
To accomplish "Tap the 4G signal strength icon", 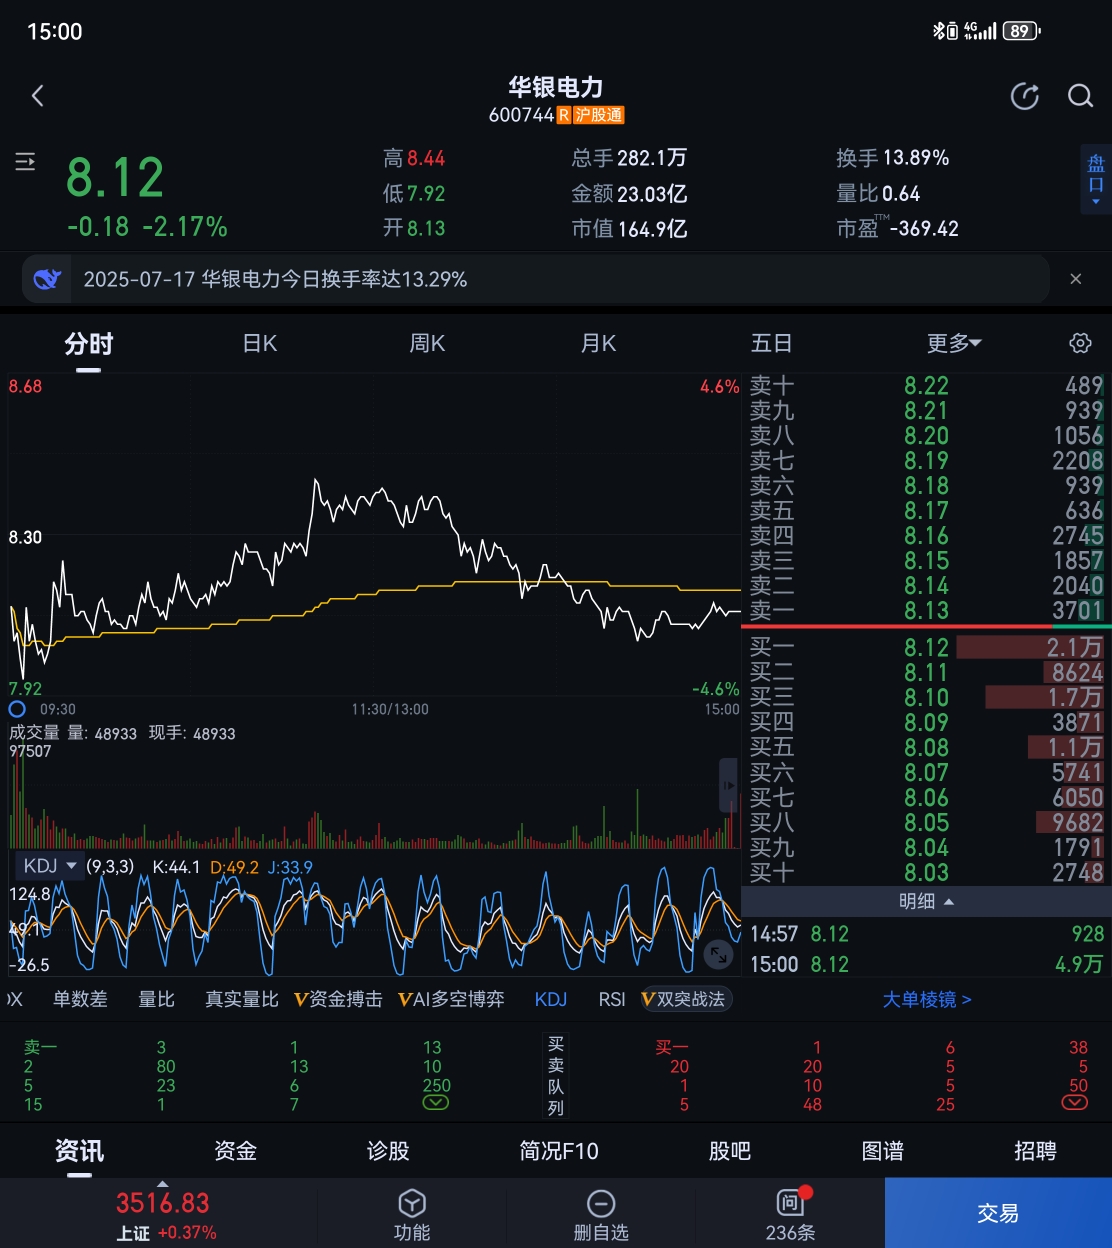I will coord(979,31).
